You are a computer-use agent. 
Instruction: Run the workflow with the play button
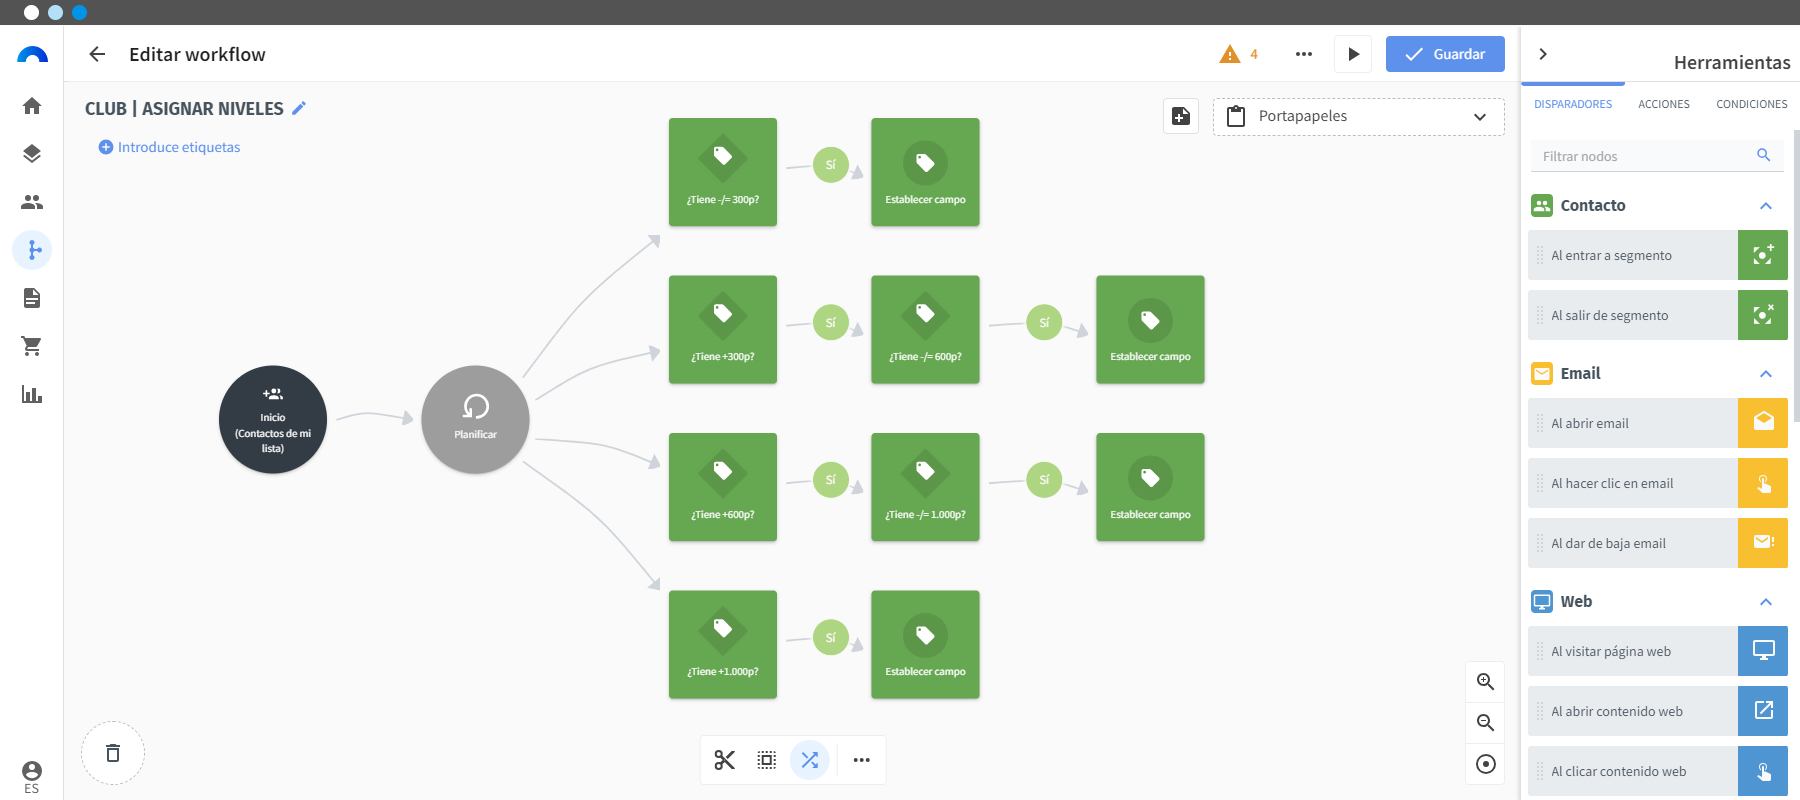click(x=1353, y=54)
